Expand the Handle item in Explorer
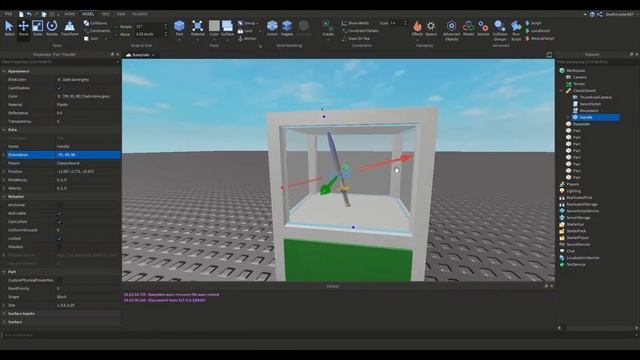This screenshot has width=640, height=360. (x=568, y=118)
